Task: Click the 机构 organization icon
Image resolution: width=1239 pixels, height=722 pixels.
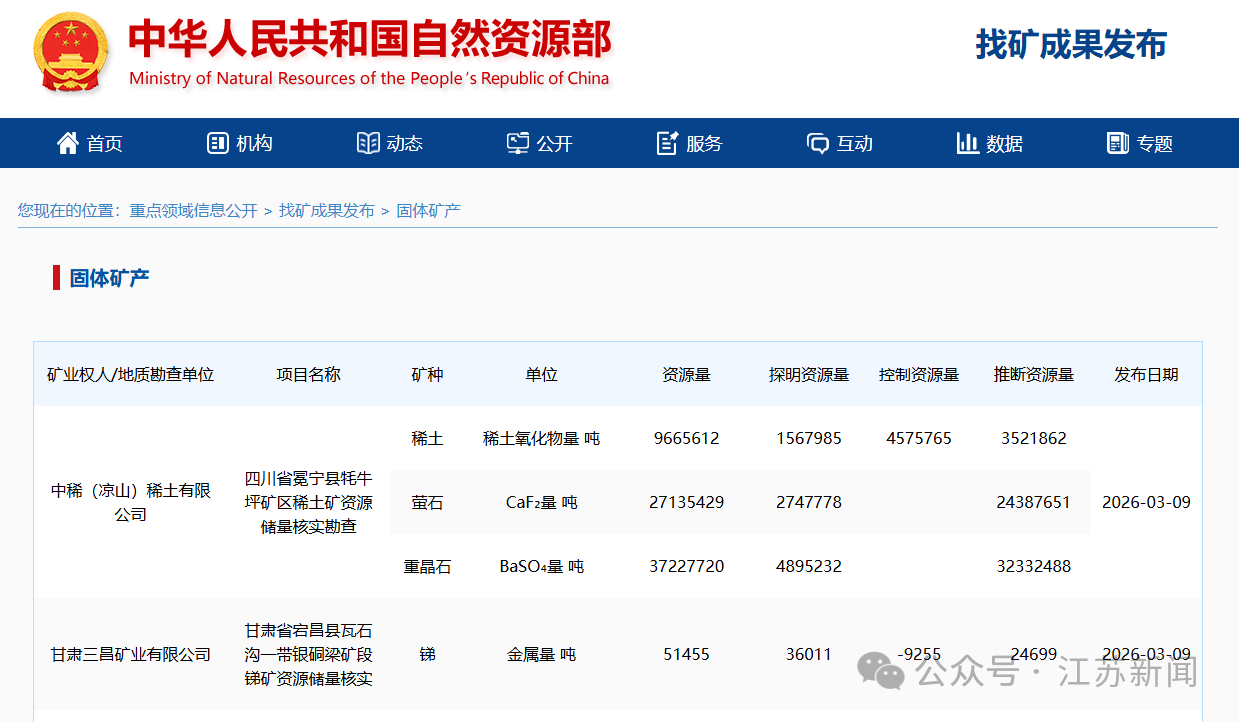Action: coord(217,143)
